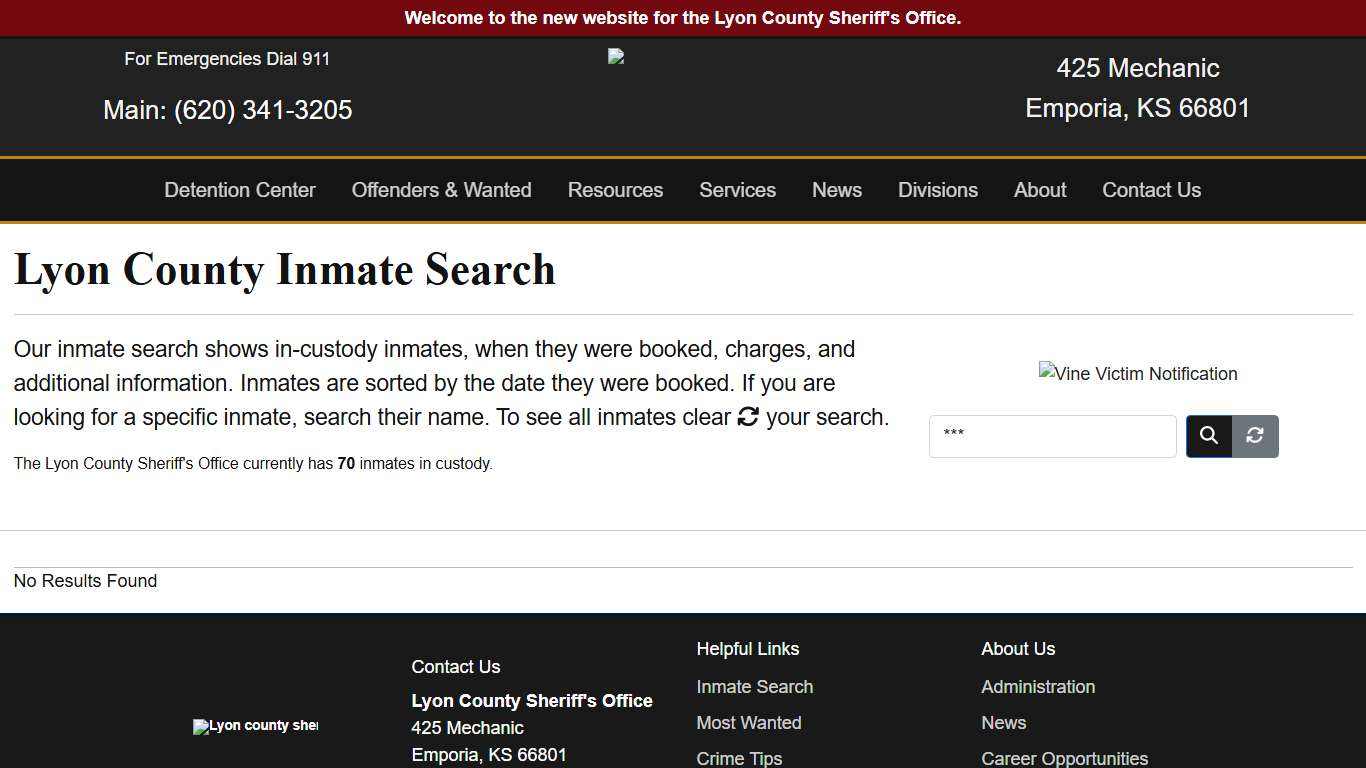Open the Vine Victim Notification banner
Screen dimensions: 1366x768
(x=1137, y=374)
